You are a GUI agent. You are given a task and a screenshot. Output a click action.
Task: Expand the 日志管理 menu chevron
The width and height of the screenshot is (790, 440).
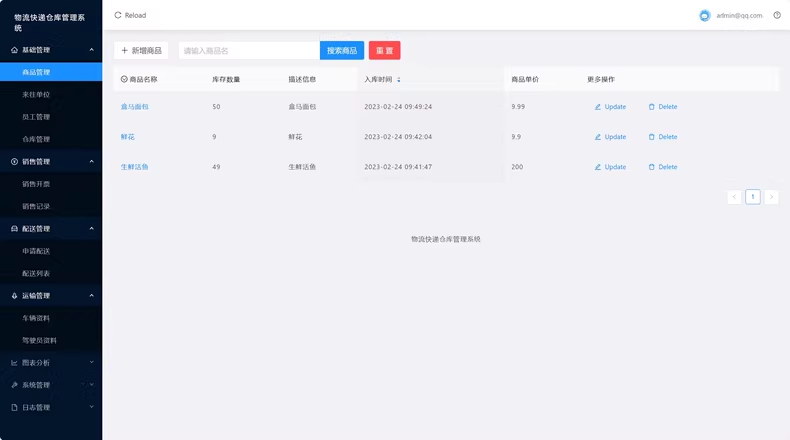91,407
